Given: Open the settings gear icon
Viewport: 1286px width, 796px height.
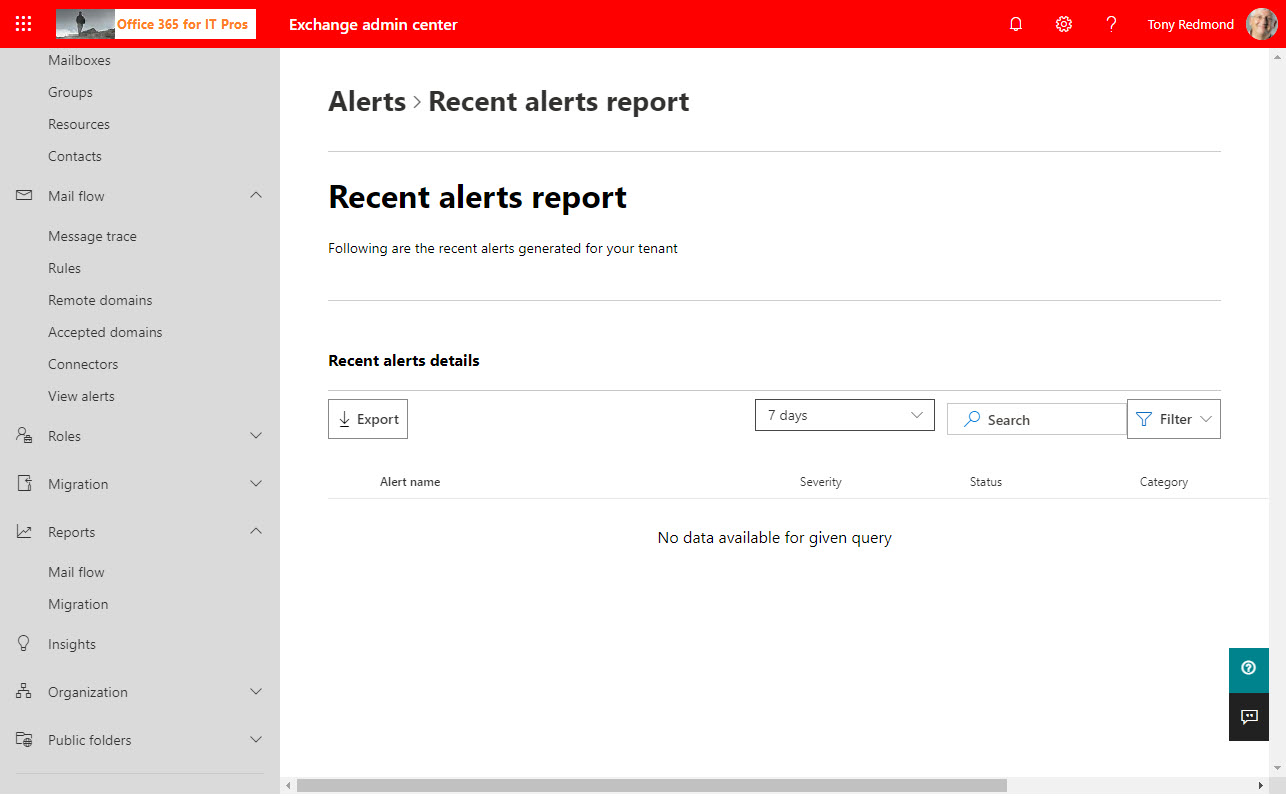Looking at the screenshot, I should (x=1064, y=24).
